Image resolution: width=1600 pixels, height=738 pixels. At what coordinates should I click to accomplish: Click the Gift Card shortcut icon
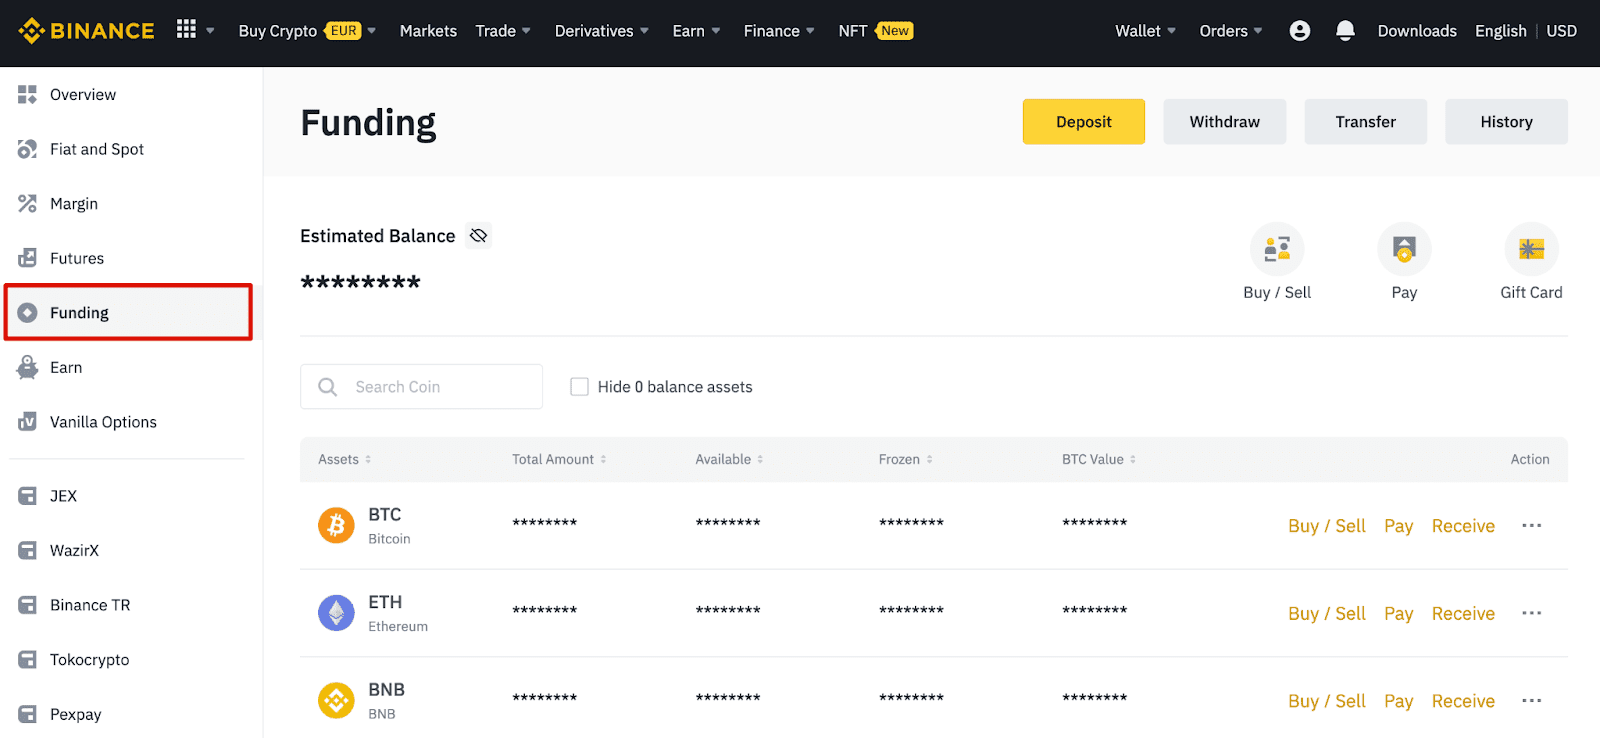1531,249
